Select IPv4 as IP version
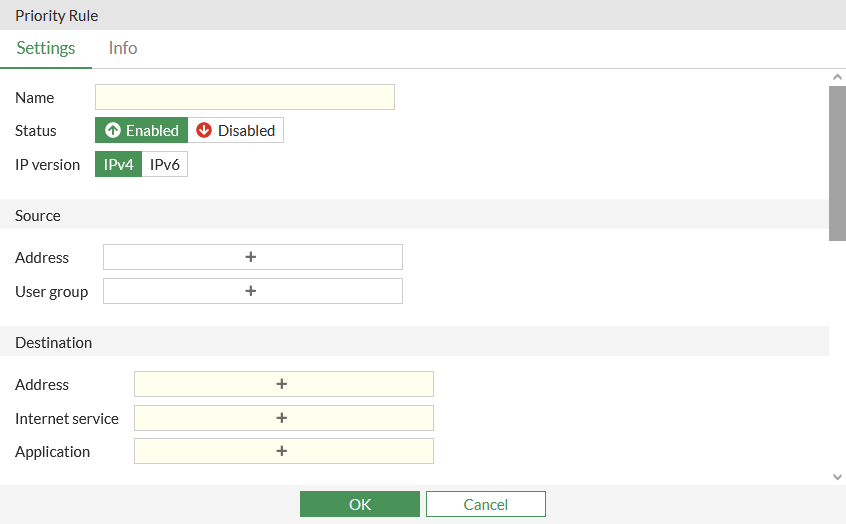The height and width of the screenshot is (524, 846). click(118, 165)
